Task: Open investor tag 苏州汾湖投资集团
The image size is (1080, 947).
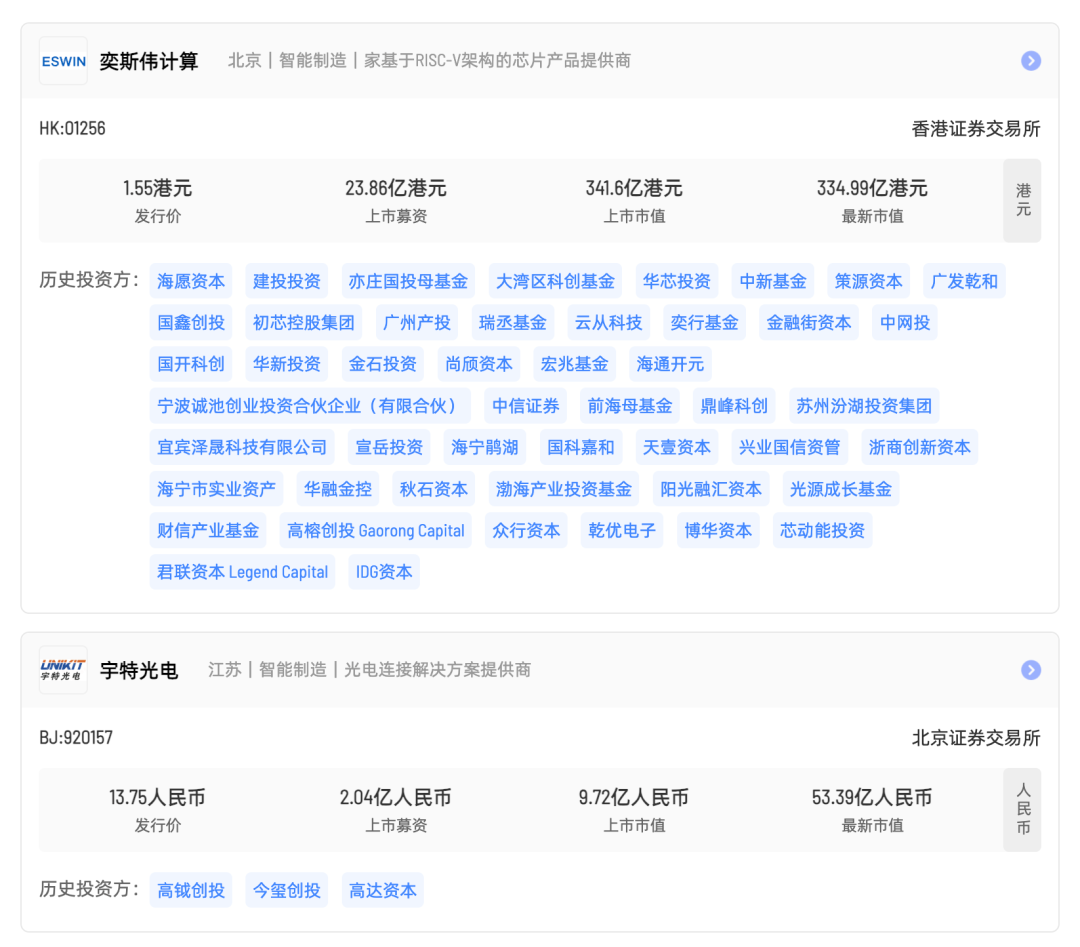Action: (864, 406)
